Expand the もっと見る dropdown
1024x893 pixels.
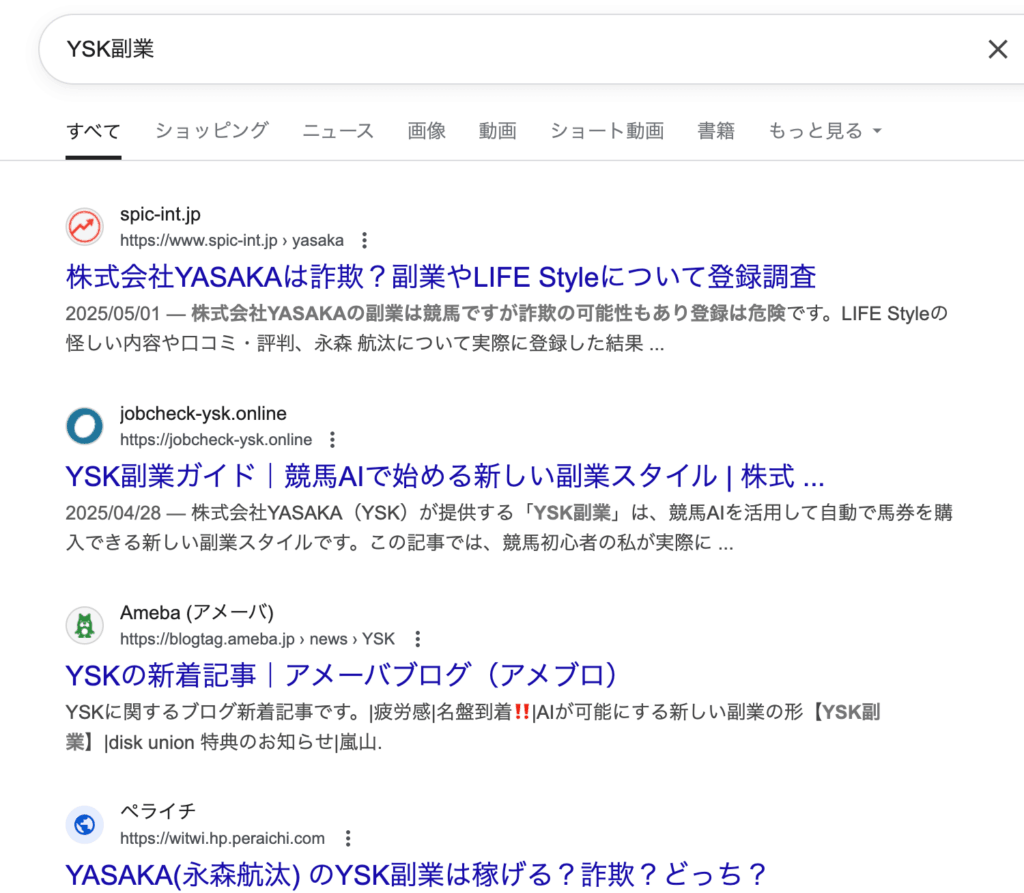tap(825, 131)
